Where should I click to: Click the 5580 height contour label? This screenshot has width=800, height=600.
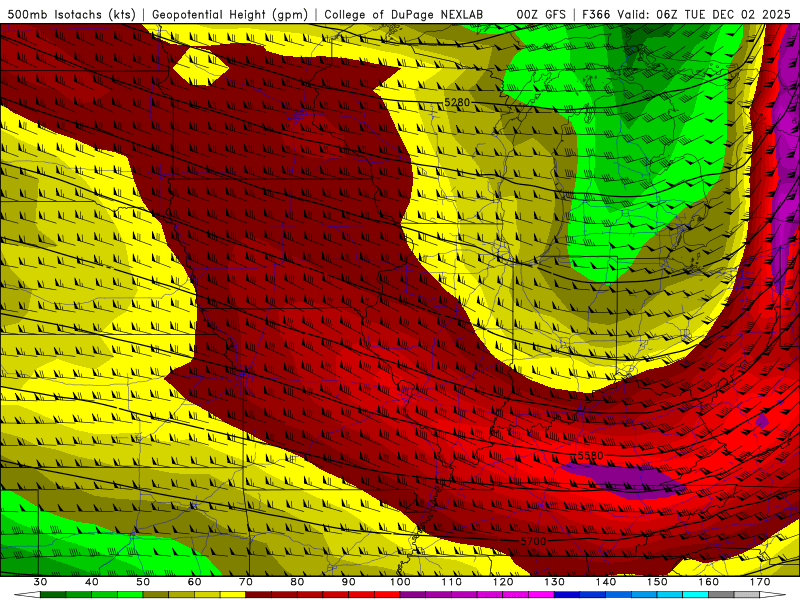point(590,455)
